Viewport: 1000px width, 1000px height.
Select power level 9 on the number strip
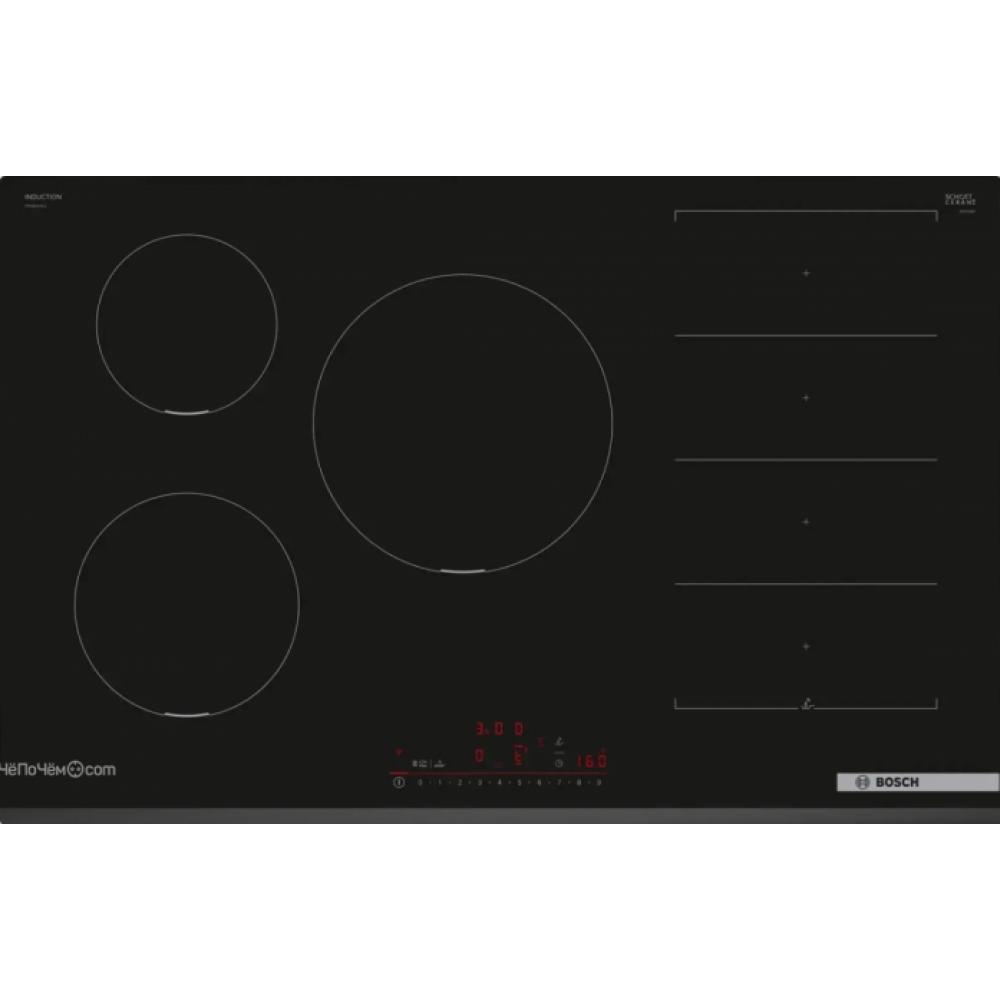(x=599, y=783)
